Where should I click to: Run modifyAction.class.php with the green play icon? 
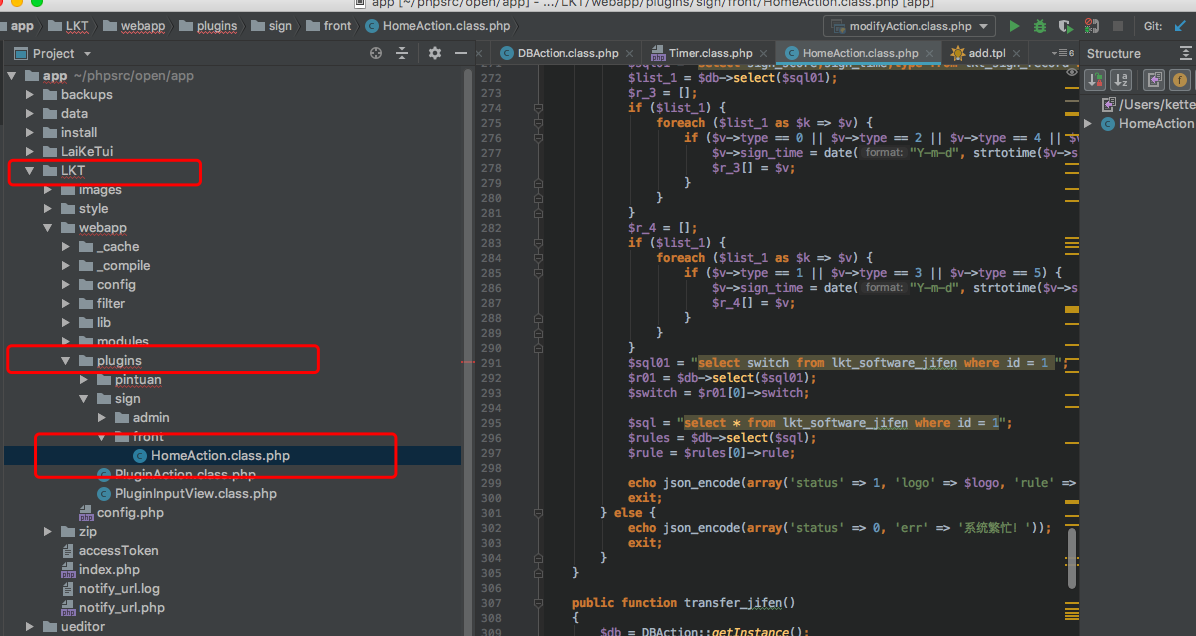coord(1014,26)
